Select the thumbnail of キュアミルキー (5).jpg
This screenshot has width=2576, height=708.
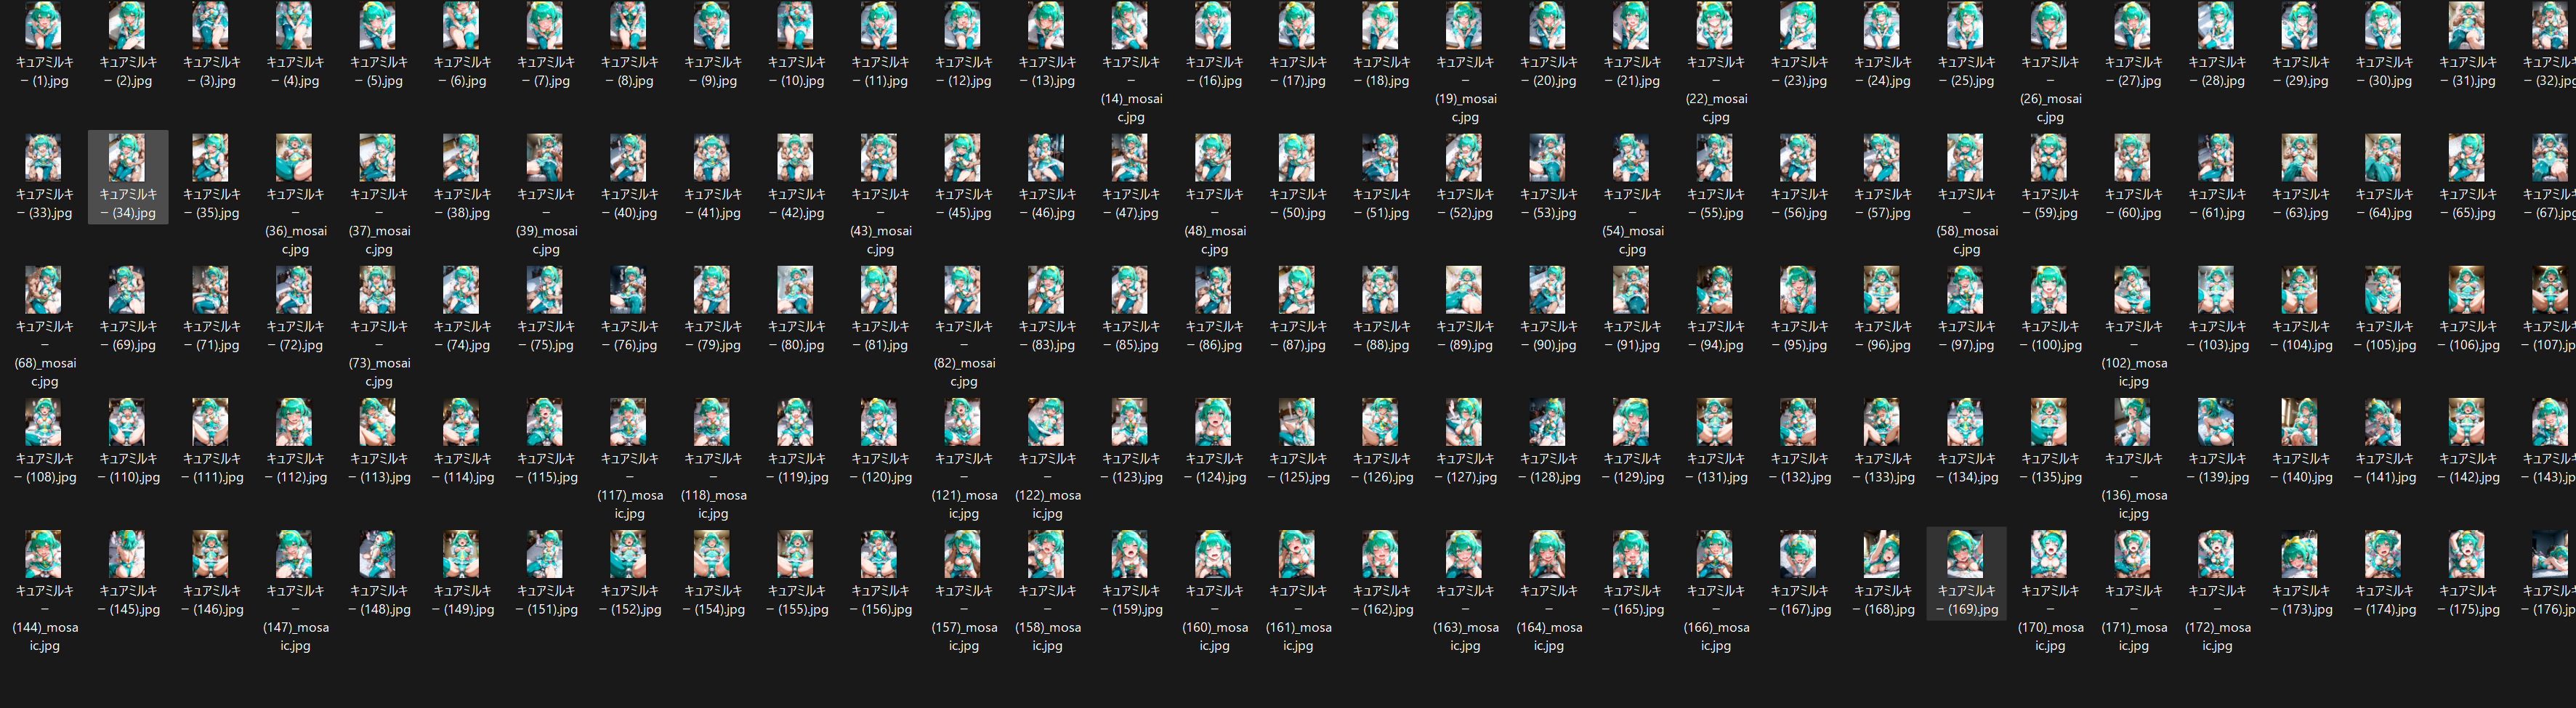pos(378,26)
